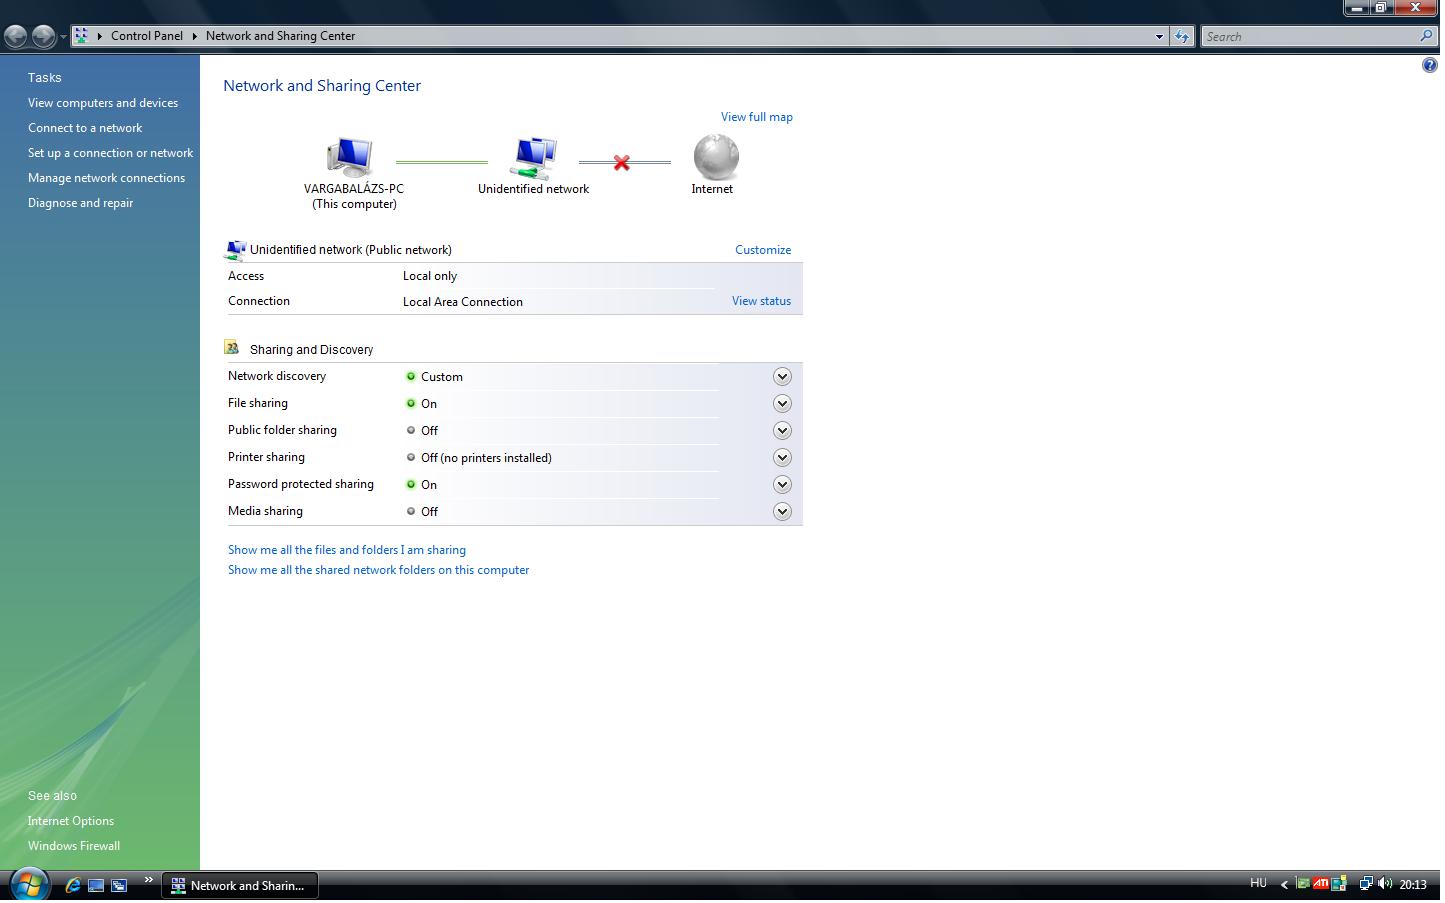Click the search magnifier icon
The image size is (1445, 903).
(x=1426, y=36)
